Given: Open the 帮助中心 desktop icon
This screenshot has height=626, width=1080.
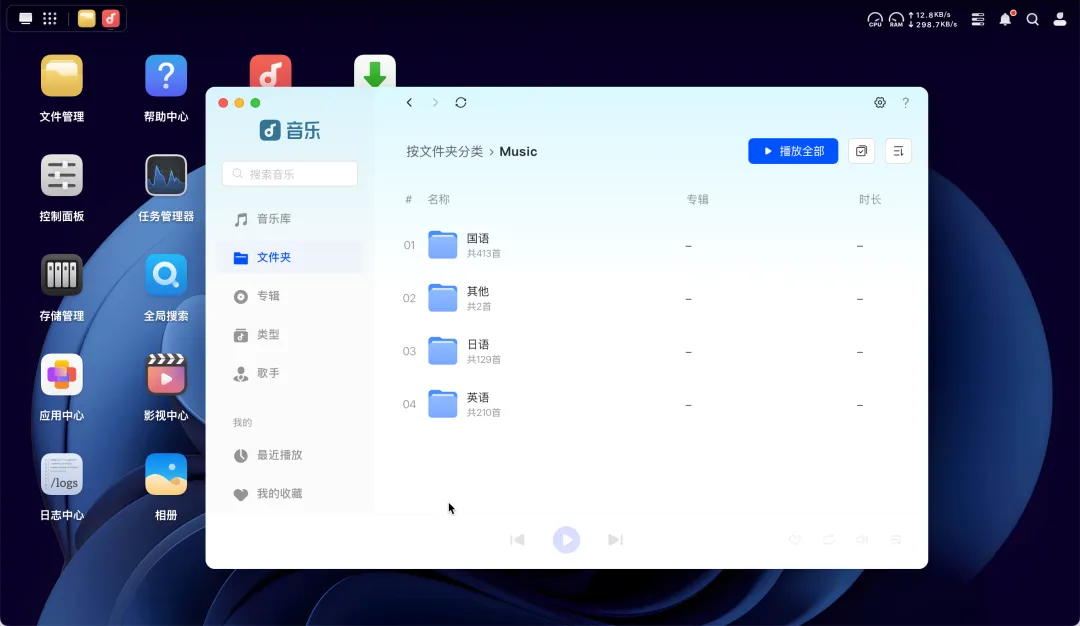Looking at the screenshot, I should click(x=166, y=76).
